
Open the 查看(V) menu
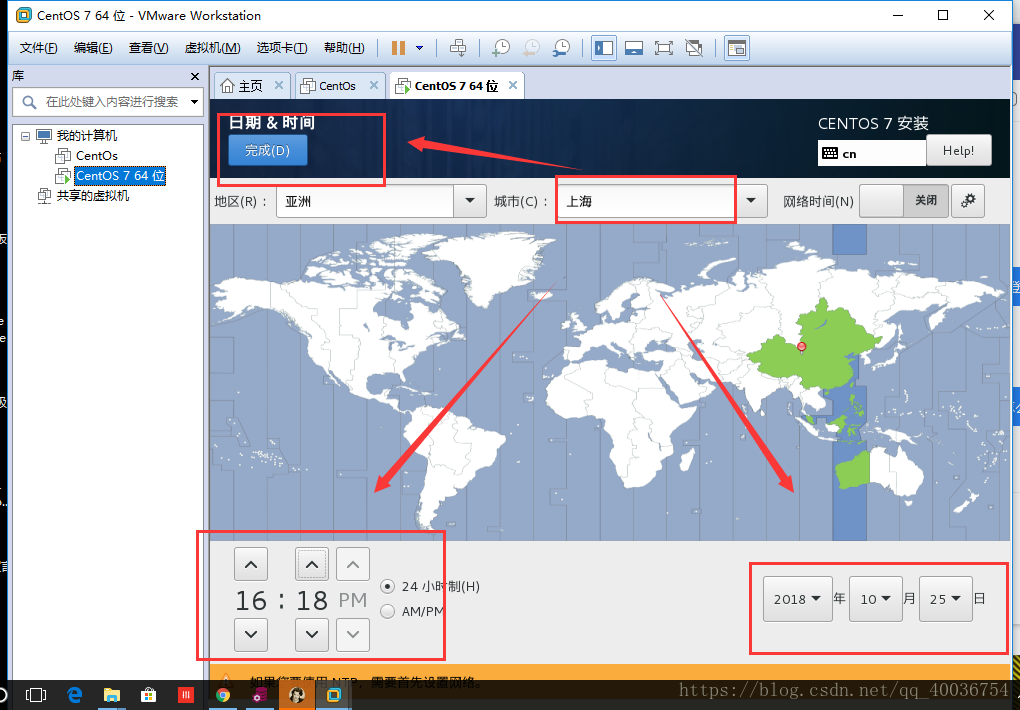click(148, 48)
